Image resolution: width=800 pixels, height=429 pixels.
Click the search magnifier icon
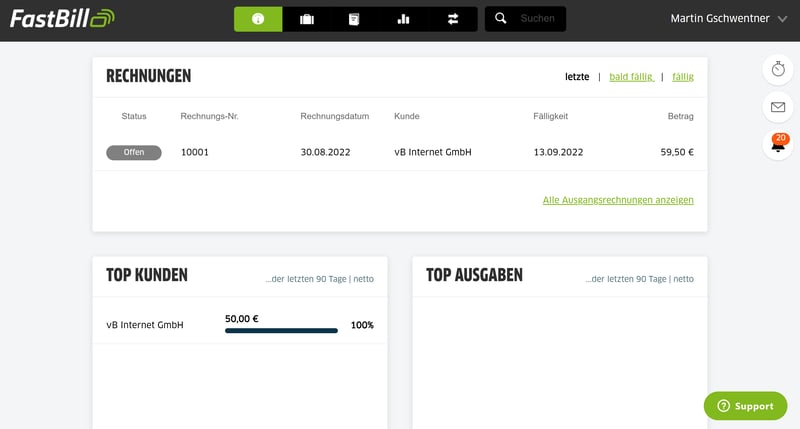[501, 18]
